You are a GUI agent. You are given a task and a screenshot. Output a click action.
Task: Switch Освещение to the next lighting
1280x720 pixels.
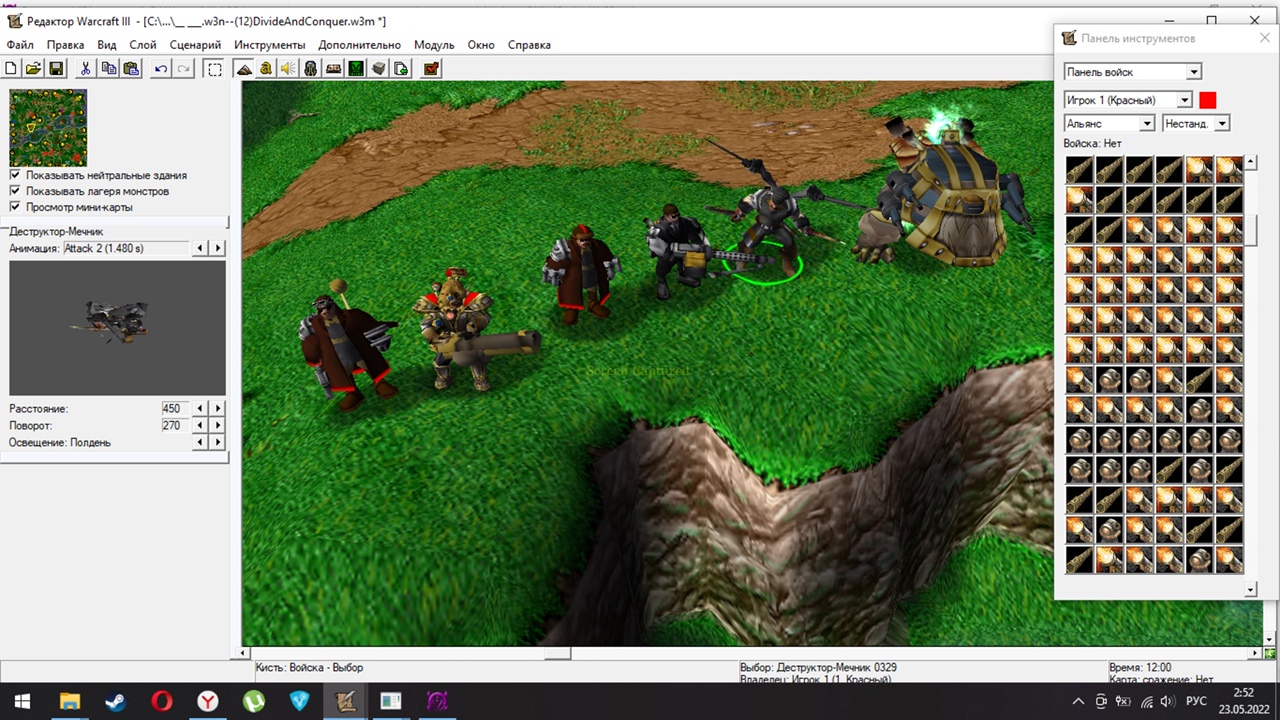(x=218, y=442)
